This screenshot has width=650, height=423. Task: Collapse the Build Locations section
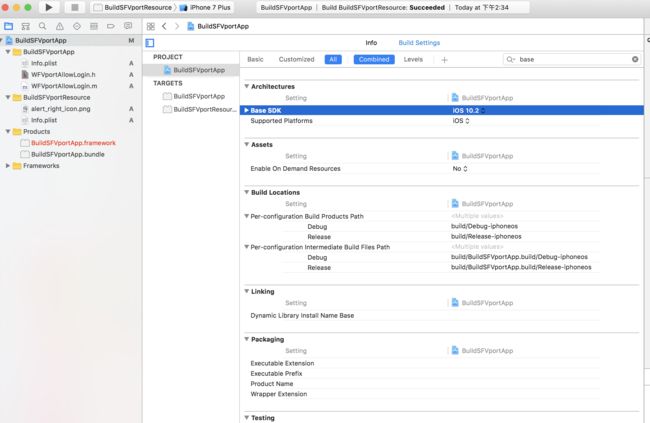[x=247, y=192]
